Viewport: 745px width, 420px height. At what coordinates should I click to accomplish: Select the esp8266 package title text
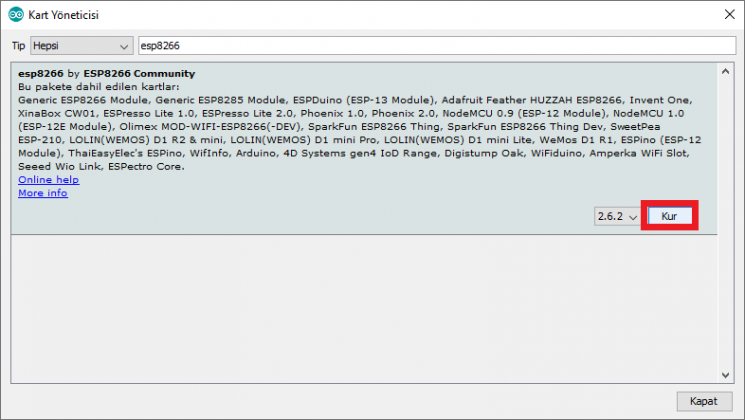click(41, 74)
